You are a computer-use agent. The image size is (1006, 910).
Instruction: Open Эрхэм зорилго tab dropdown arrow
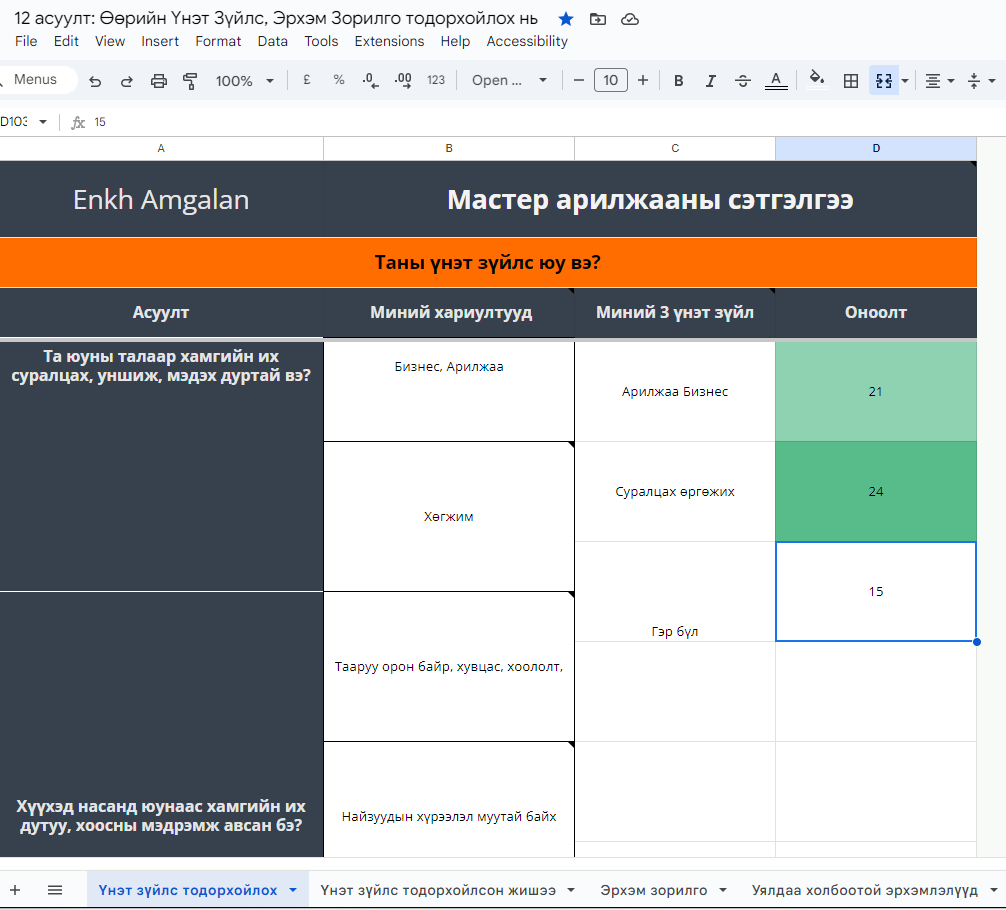point(722,890)
